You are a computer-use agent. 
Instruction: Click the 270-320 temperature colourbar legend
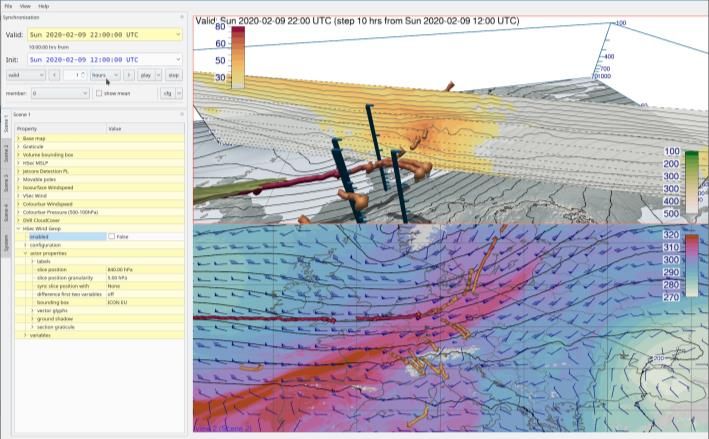(692, 265)
